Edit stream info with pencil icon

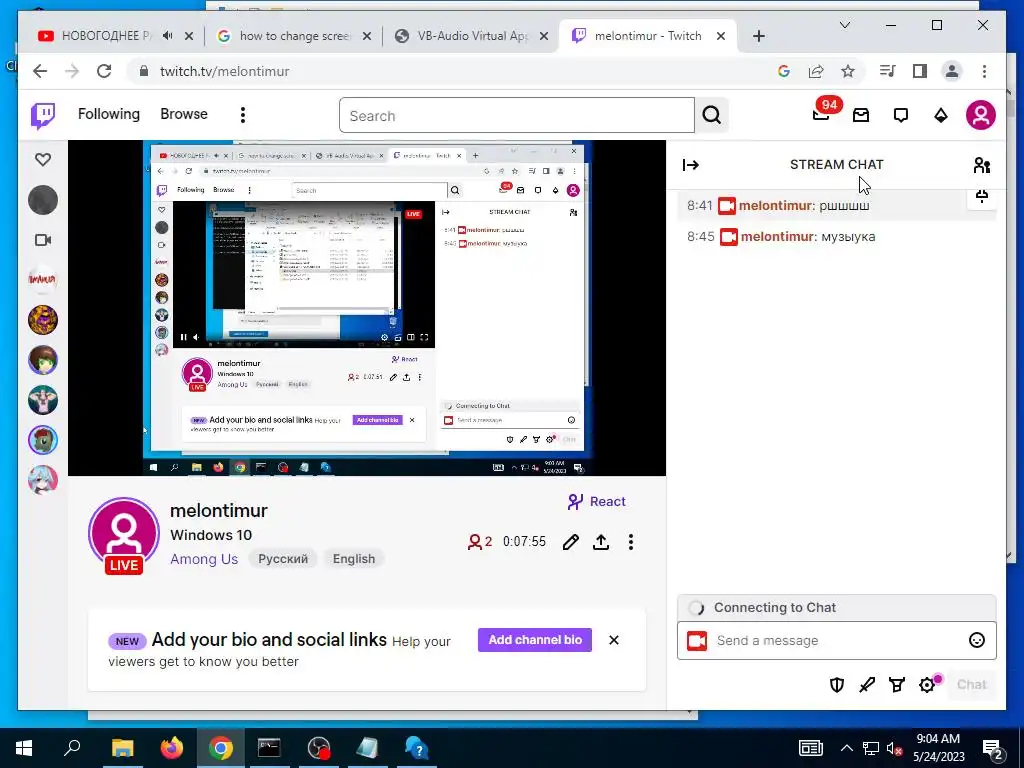tap(571, 541)
